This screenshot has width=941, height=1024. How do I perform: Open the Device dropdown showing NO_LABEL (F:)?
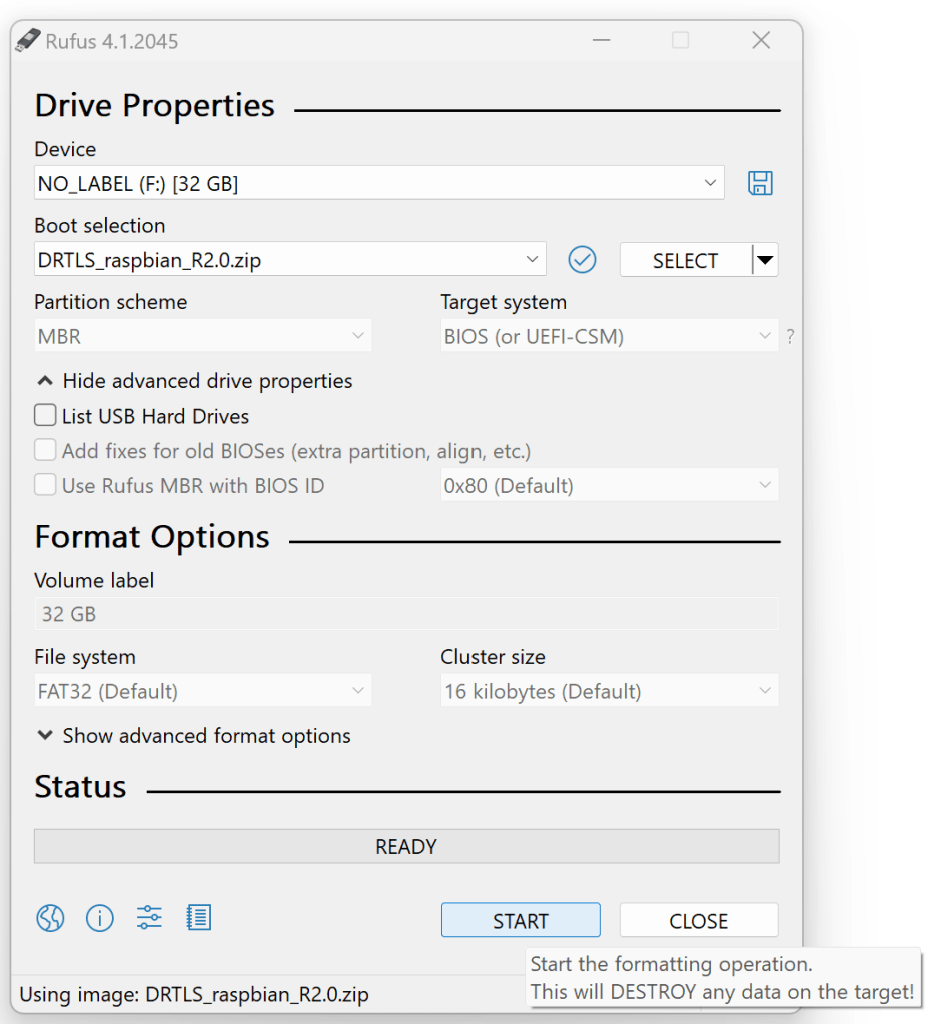click(379, 183)
